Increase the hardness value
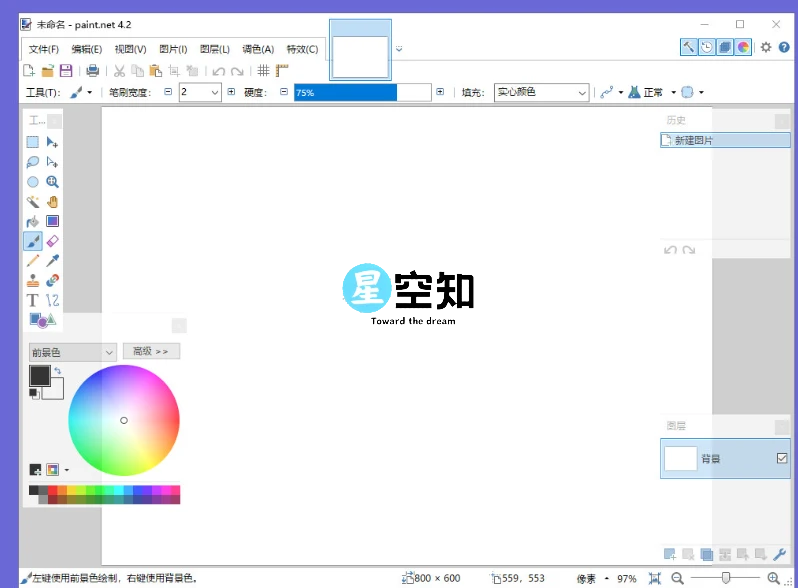 pyautogui.click(x=440, y=92)
